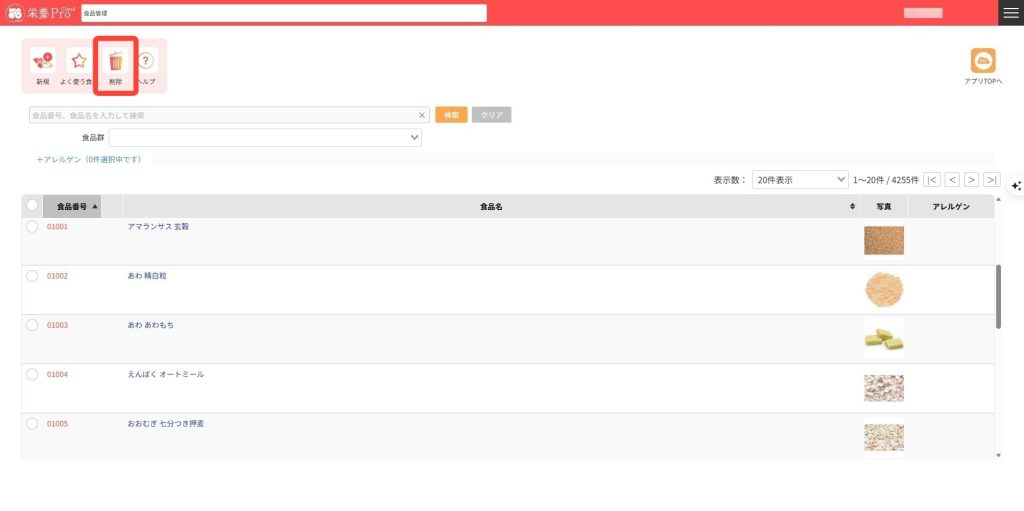Sort by the 食品名 column header

coord(490,206)
